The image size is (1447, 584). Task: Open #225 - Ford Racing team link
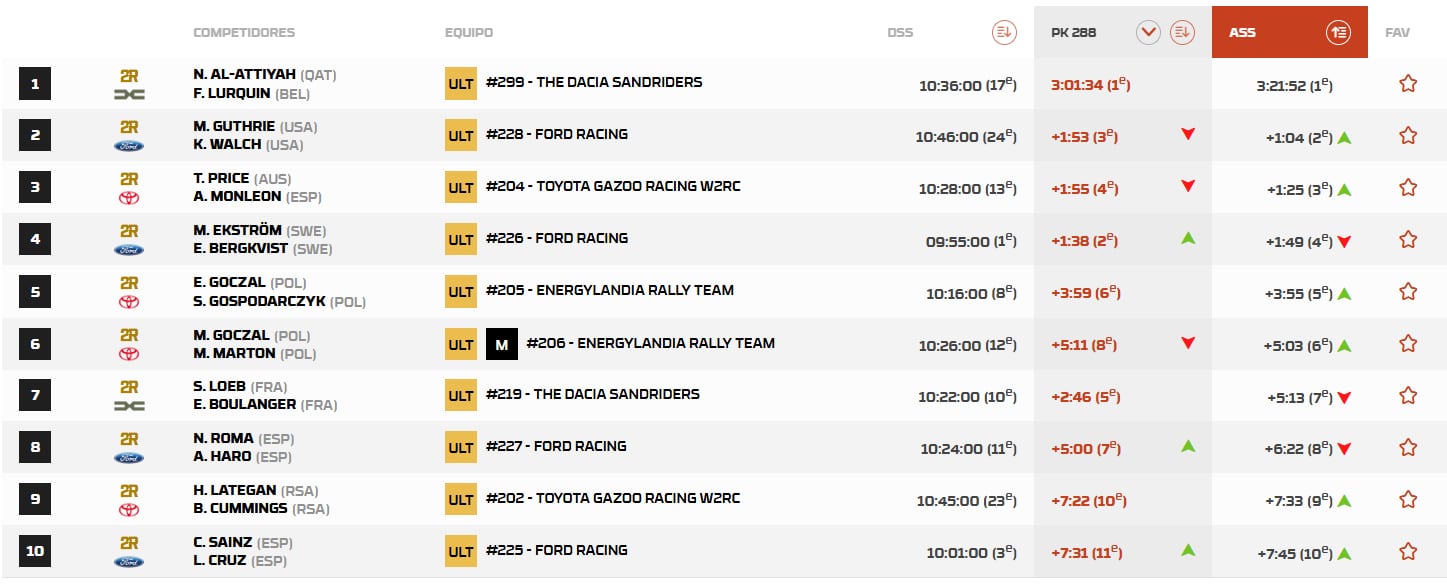click(557, 550)
